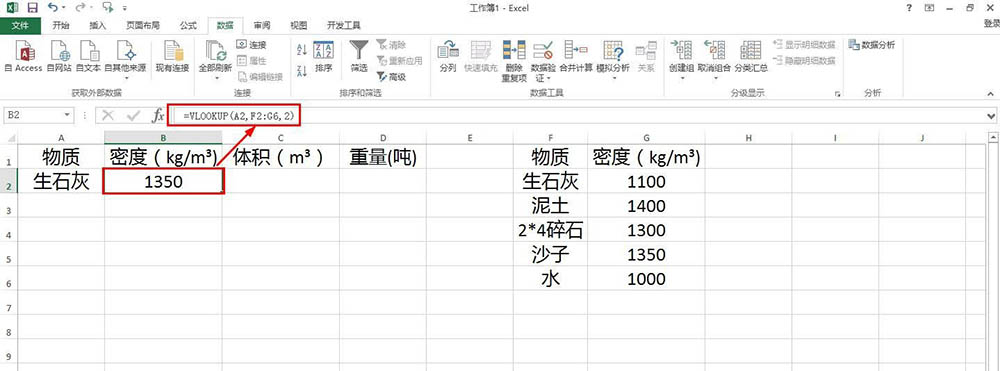Select cell G6 with value 1000
This screenshot has width=1000, height=371.
click(x=647, y=279)
